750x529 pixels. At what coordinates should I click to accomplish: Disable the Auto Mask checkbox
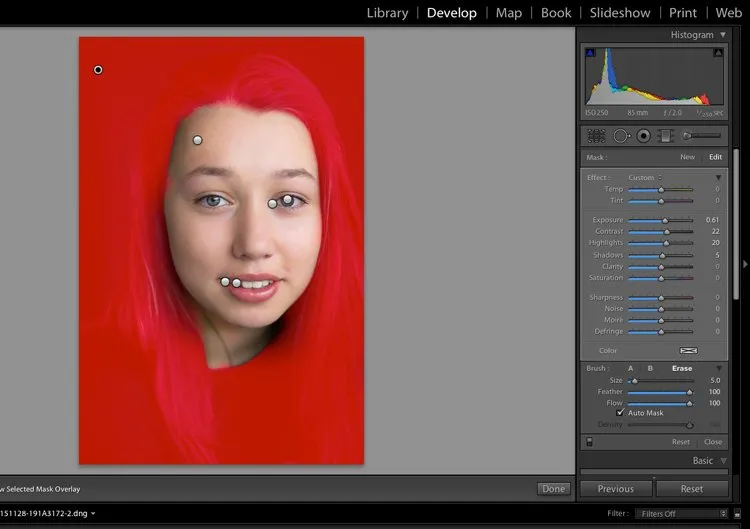[620, 412]
